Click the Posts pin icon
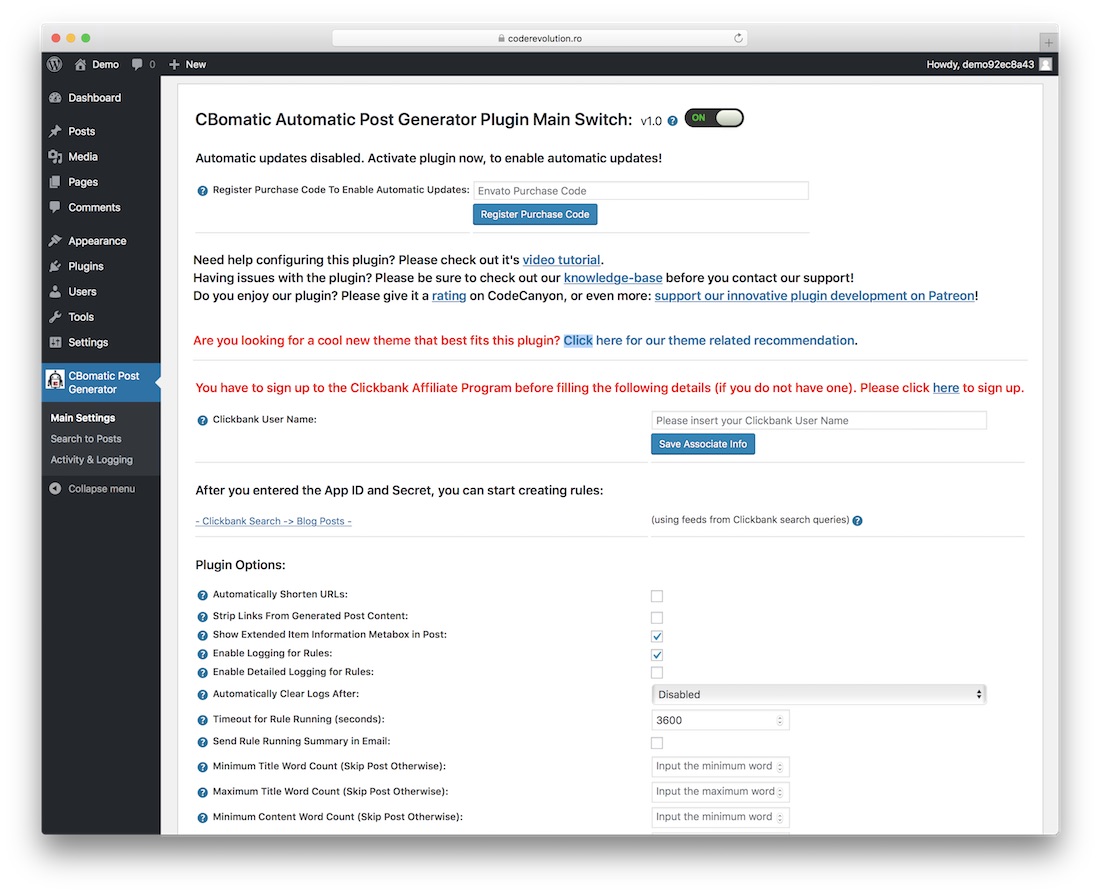 click(x=55, y=131)
